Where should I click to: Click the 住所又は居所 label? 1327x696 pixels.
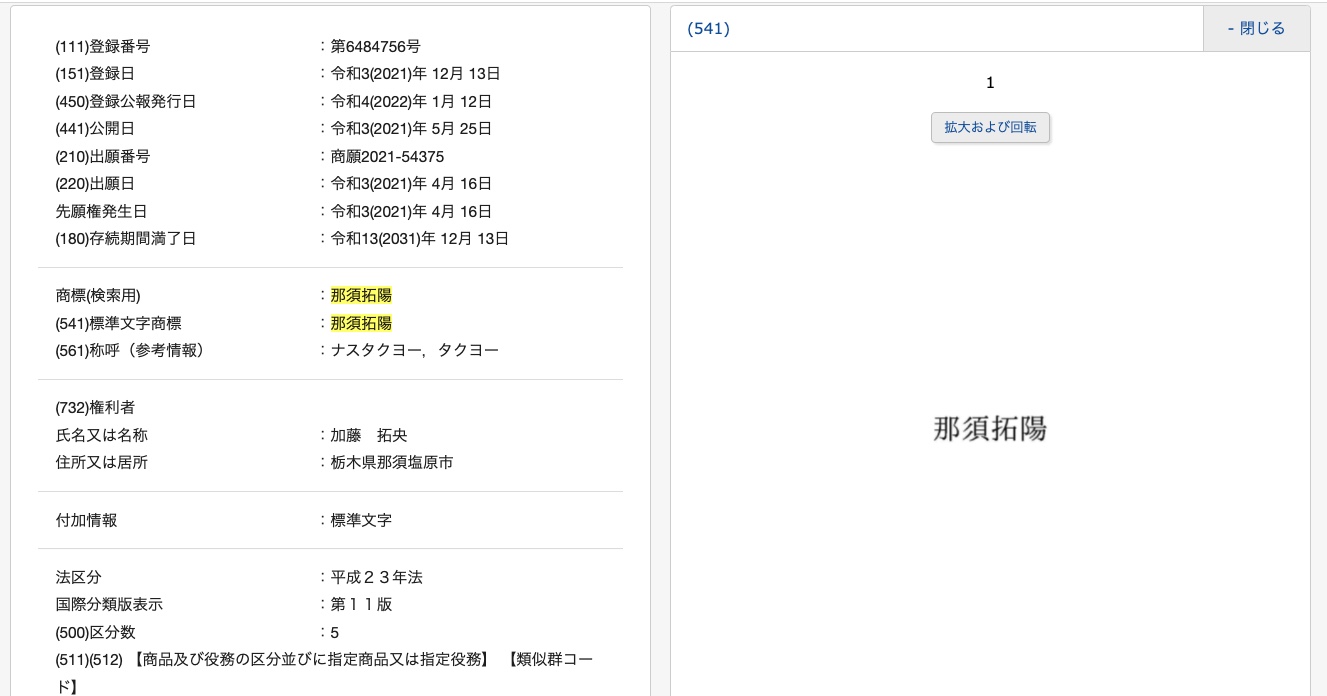pos(102,462)
